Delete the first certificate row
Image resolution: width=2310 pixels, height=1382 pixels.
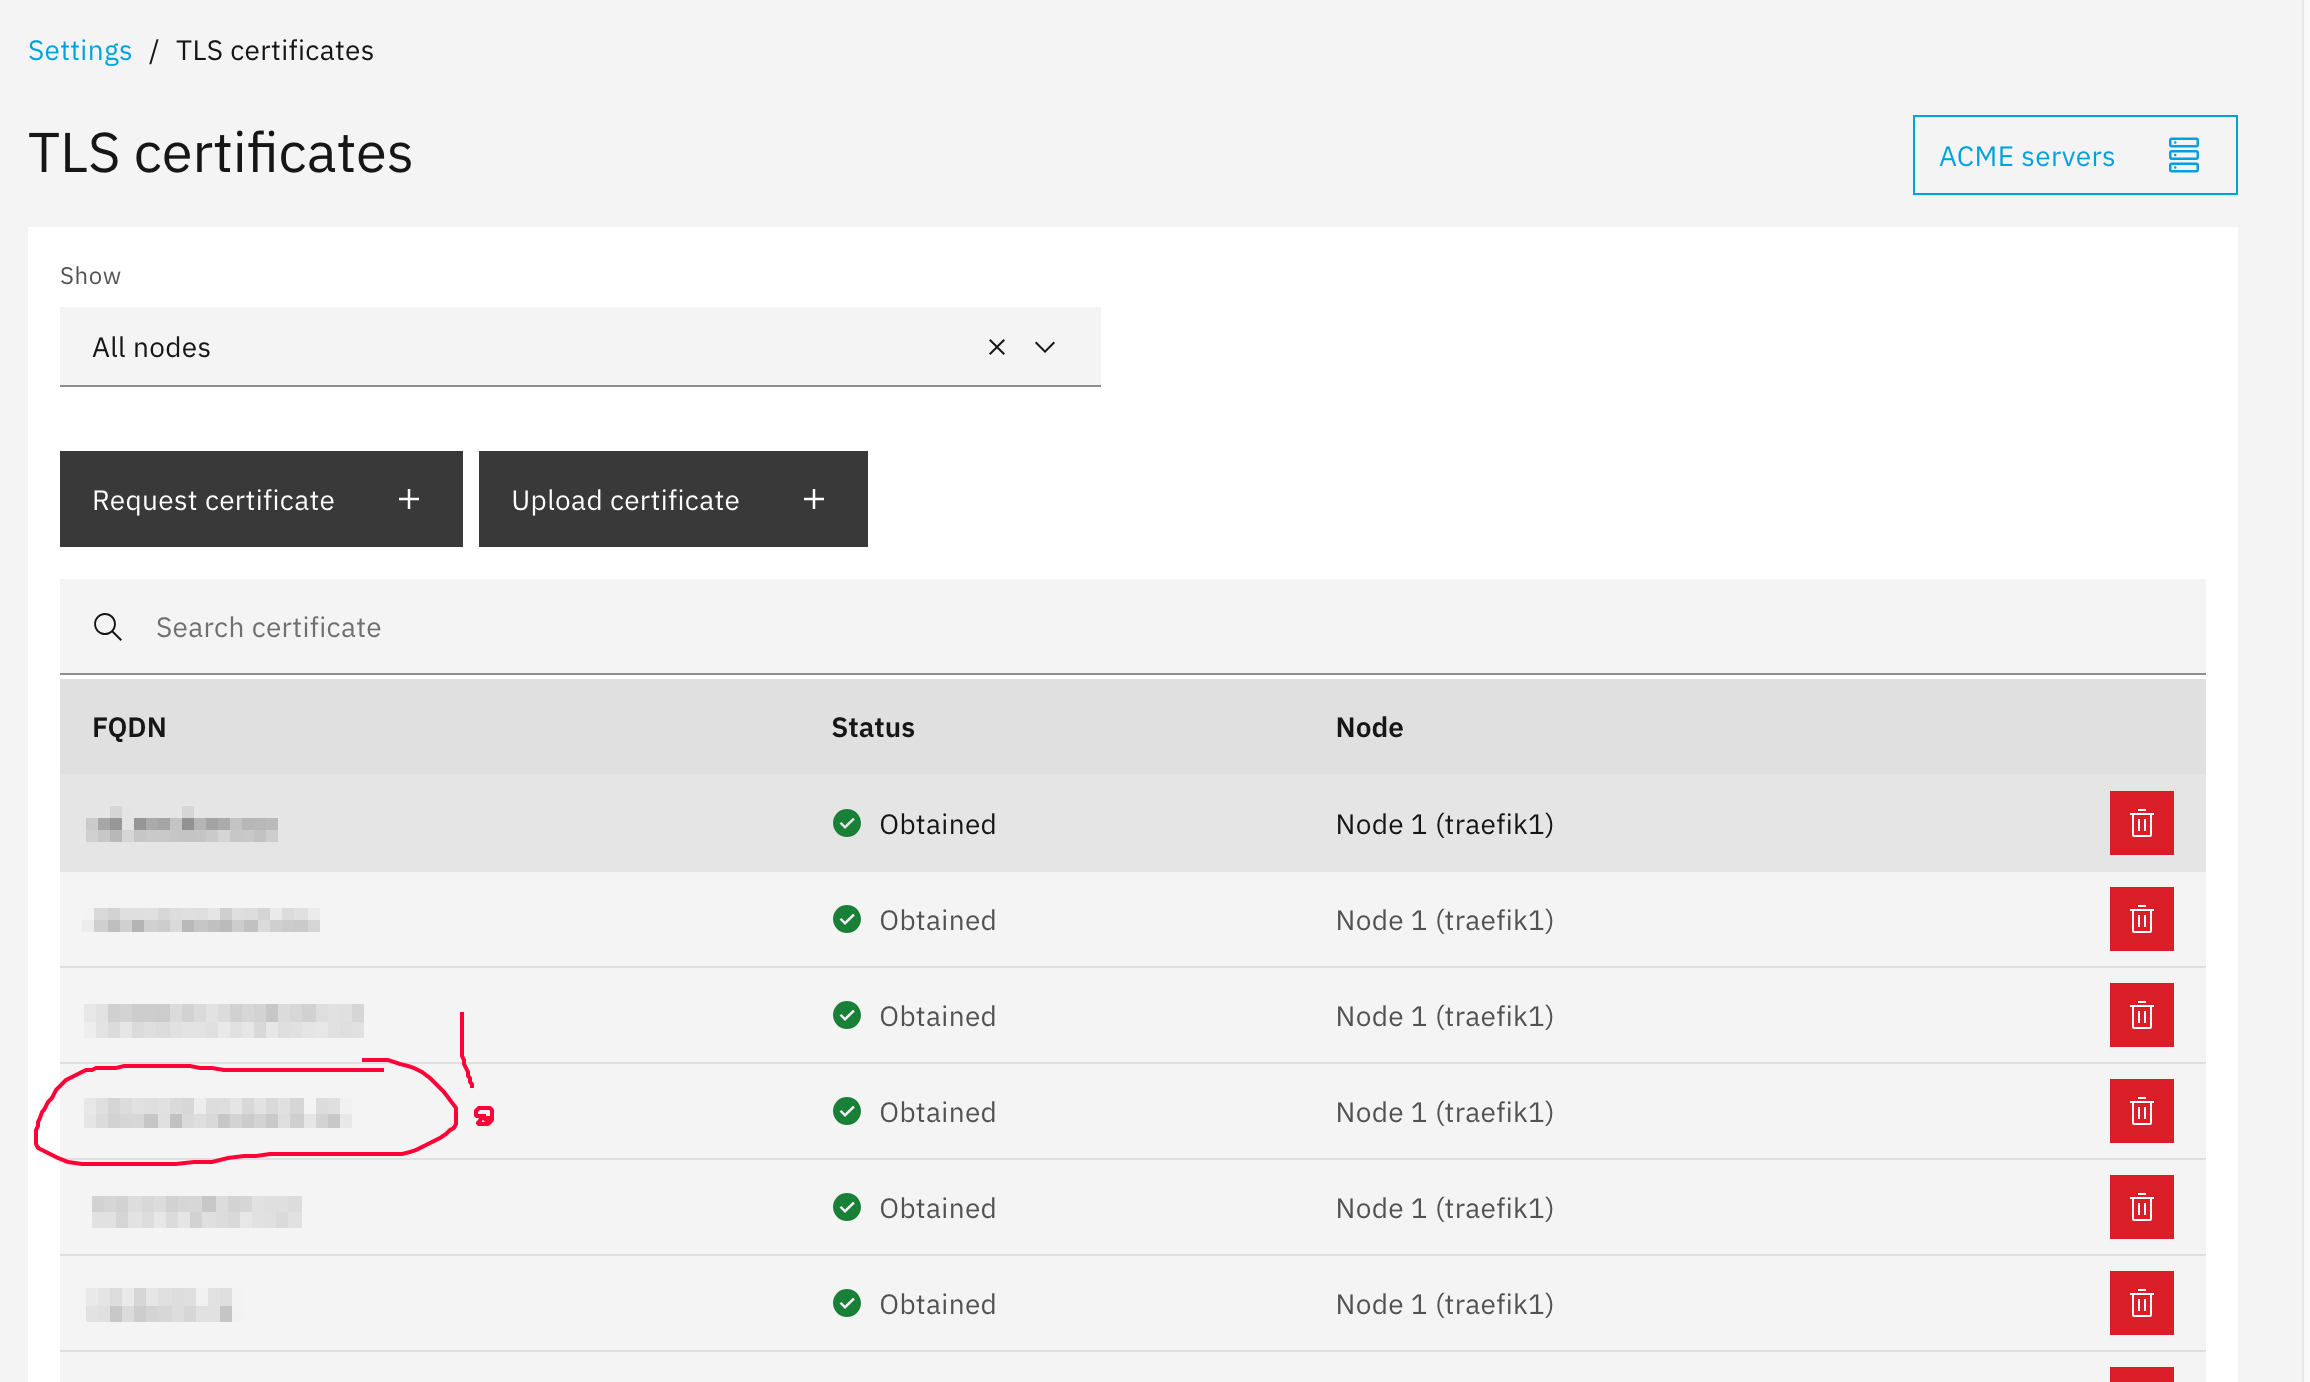[x=2141, y=823]
